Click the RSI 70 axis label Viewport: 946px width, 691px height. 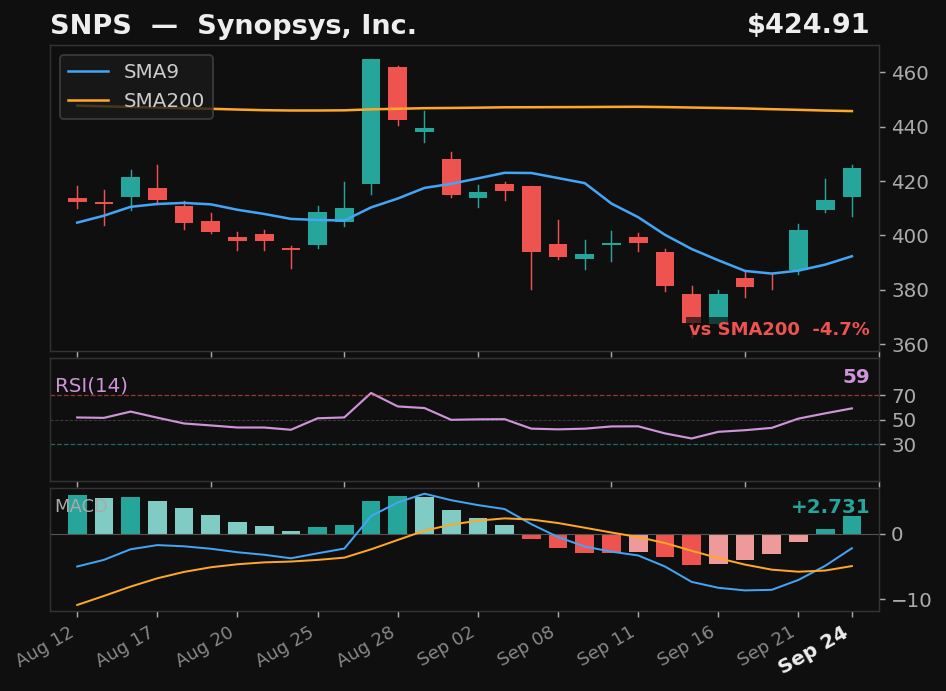click(x=906, y=396)
